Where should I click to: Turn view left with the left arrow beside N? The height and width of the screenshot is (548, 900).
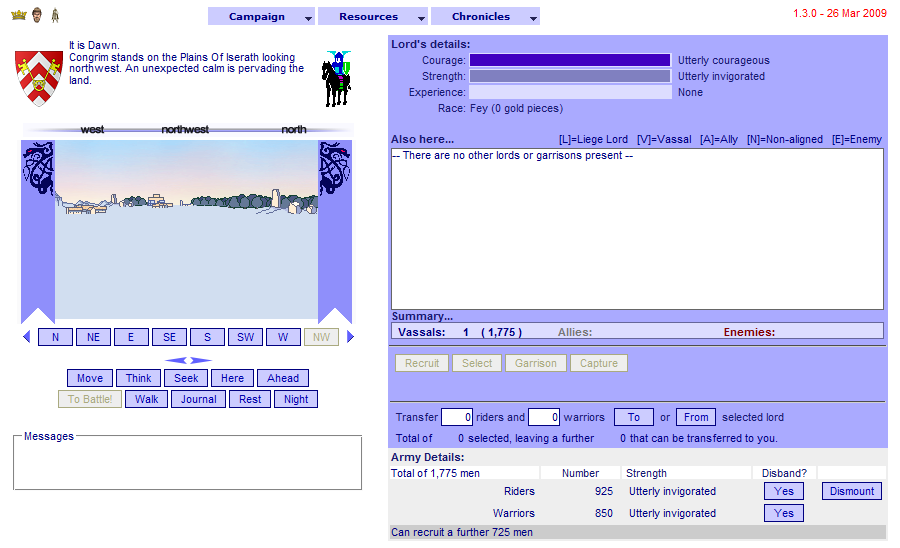point(26,337)
